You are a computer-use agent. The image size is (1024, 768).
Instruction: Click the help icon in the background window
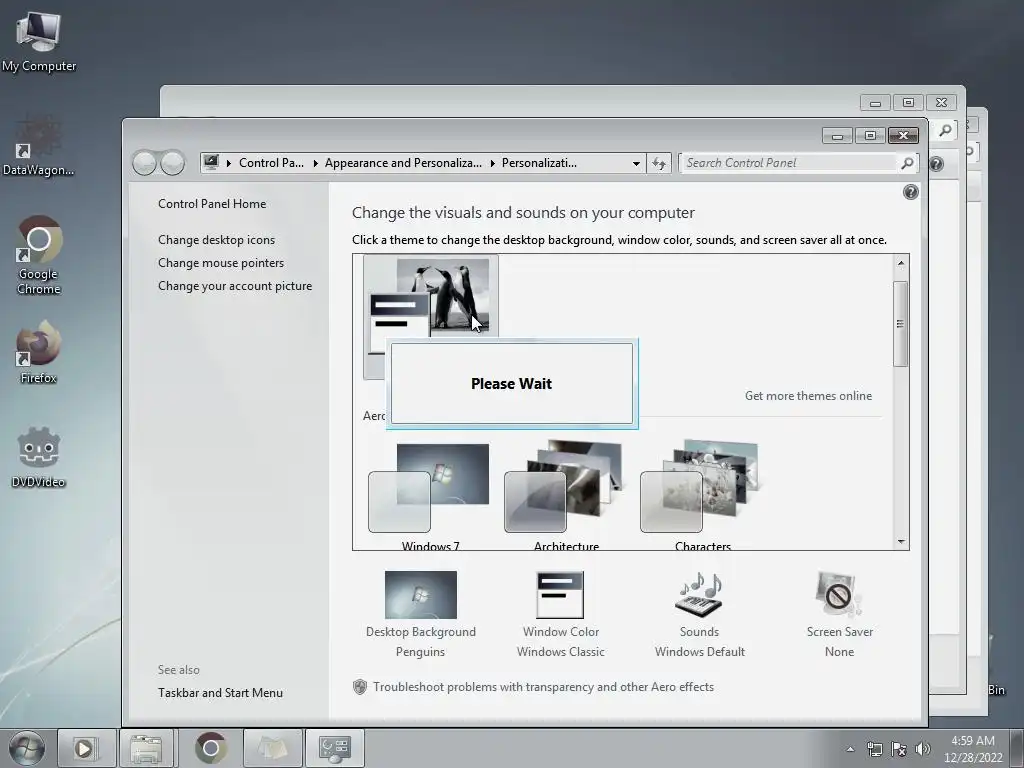pyautogui.click(x=936, y=164)
